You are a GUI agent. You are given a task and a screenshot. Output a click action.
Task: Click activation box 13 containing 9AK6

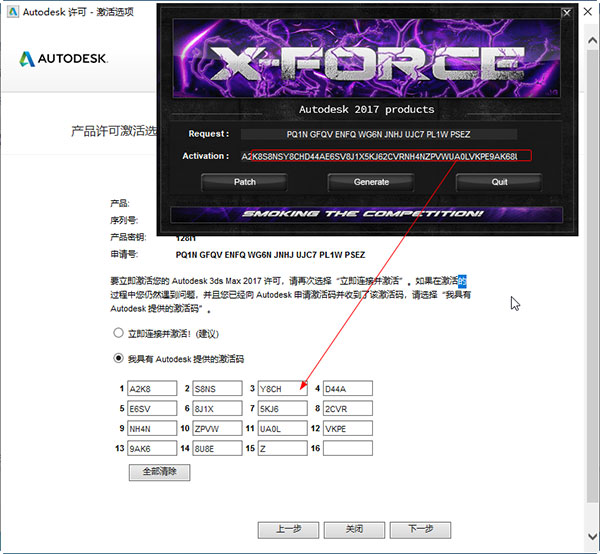click(152, 448)
